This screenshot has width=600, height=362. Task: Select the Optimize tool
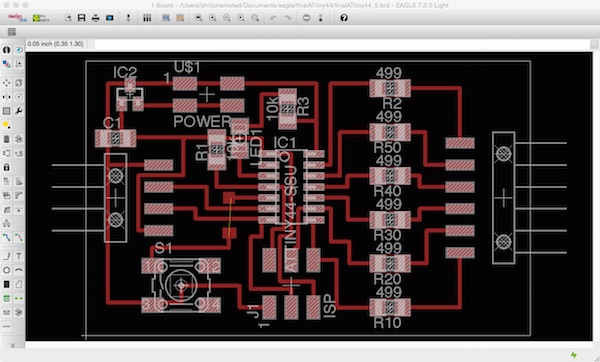18,210
